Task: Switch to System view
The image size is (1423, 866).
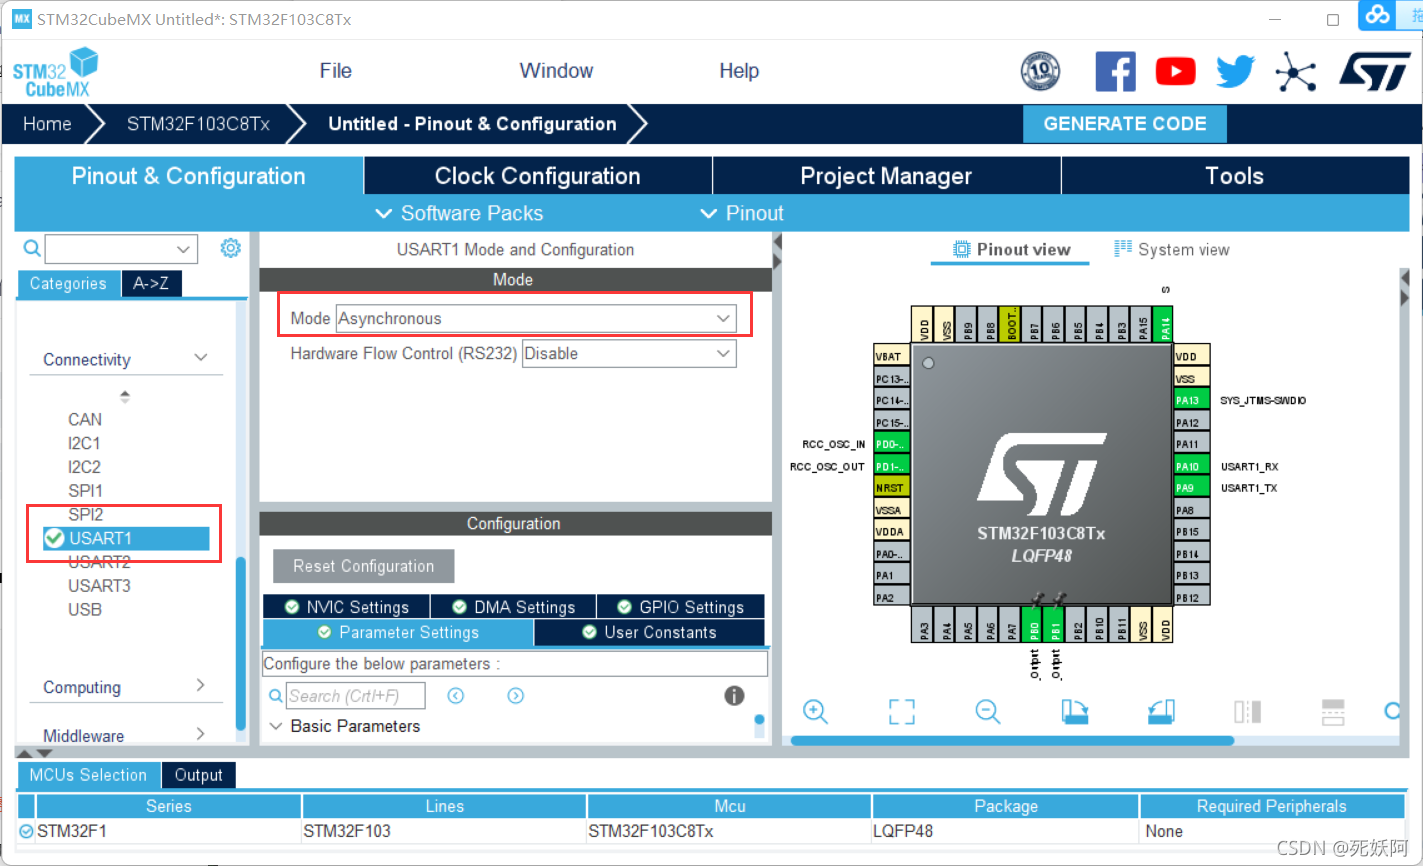Action: 1172,250
